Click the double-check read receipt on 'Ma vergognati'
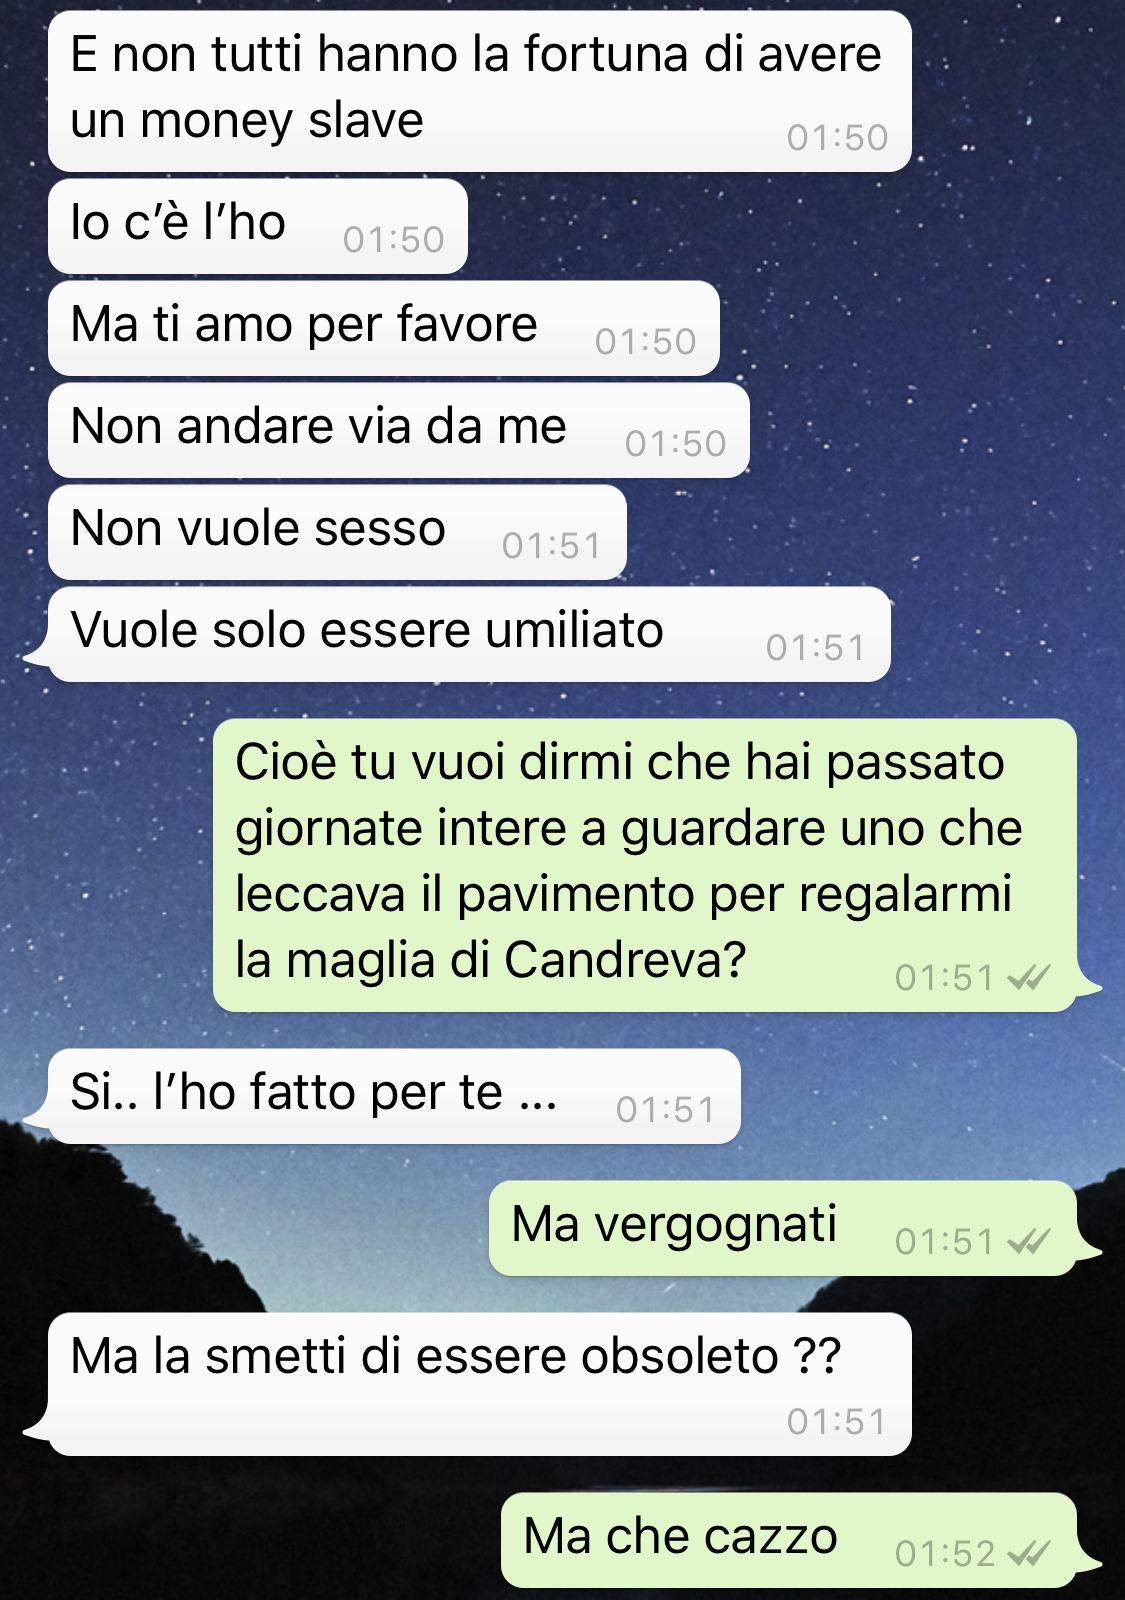 click(x=1029, y=1241)
